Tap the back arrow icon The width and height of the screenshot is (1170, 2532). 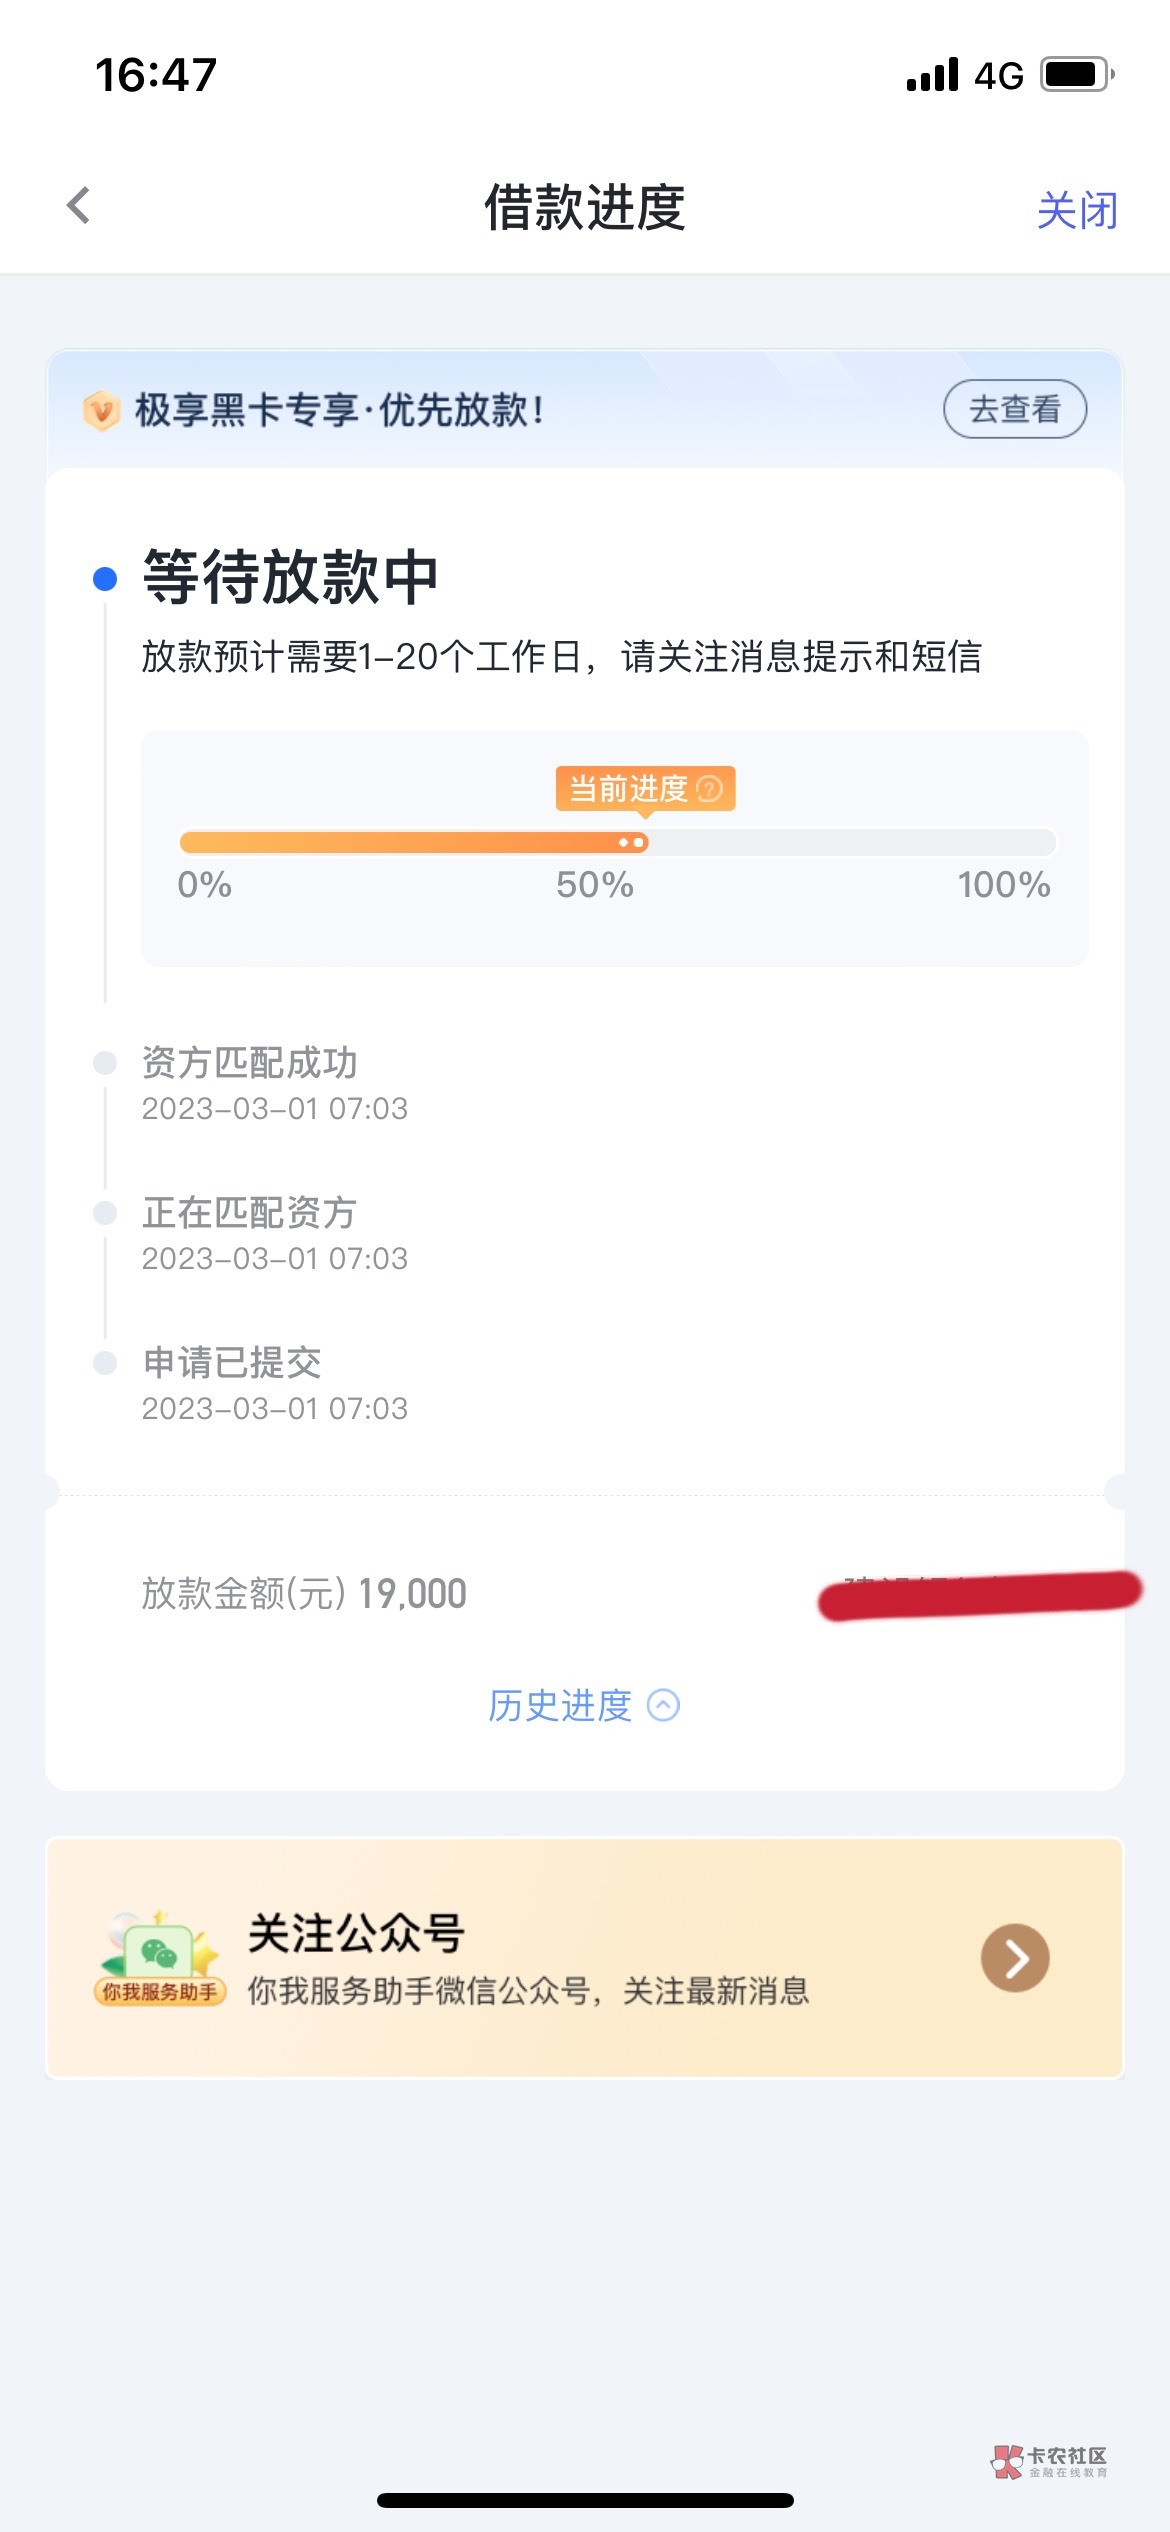(x=79, y=206)
